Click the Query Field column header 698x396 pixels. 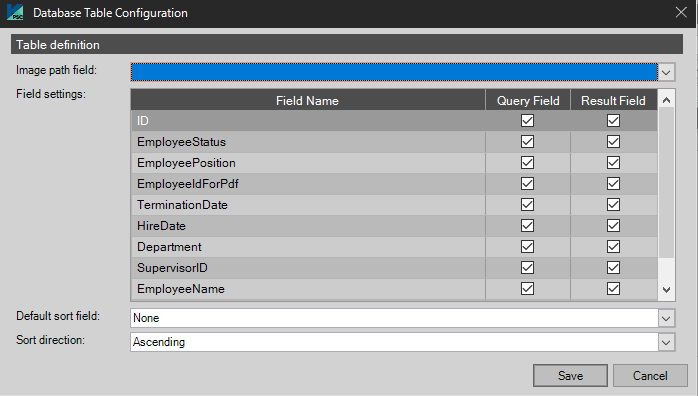[x=528, y=101]
